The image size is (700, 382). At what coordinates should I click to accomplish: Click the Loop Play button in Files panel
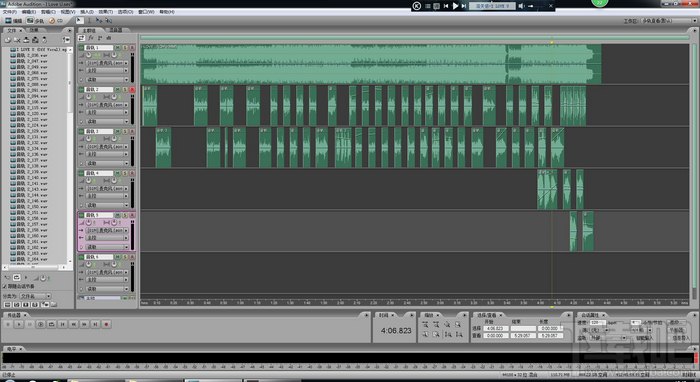tap(17, 277)
